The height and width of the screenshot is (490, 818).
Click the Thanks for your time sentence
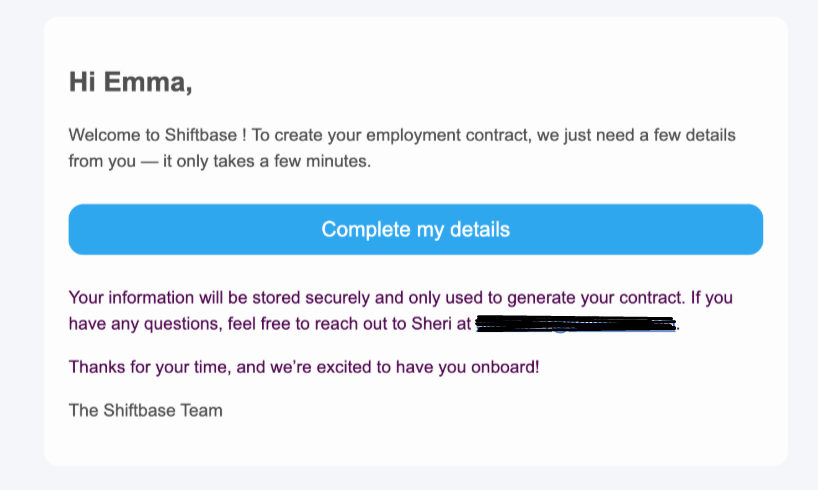pyautogui.click(x=304, y=367)
